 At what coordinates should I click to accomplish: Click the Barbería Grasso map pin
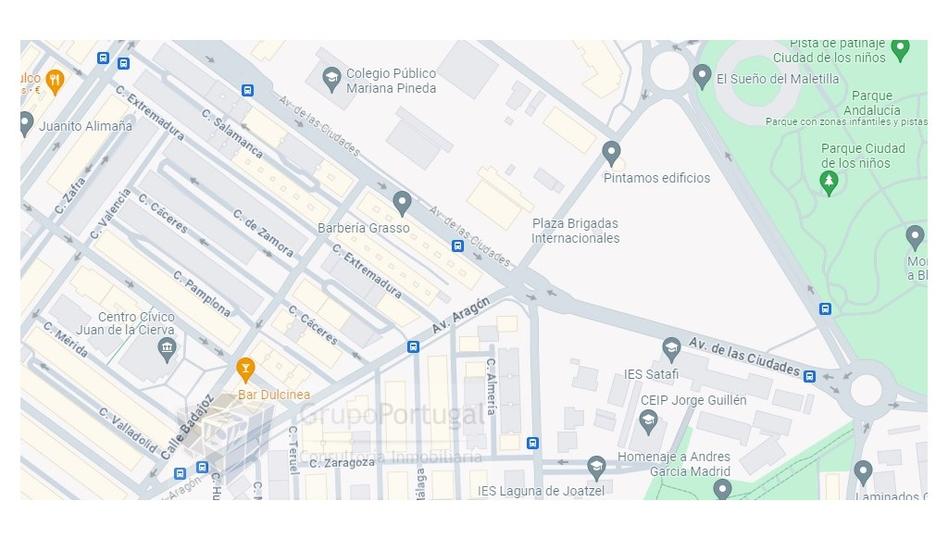tap(402, 203)
